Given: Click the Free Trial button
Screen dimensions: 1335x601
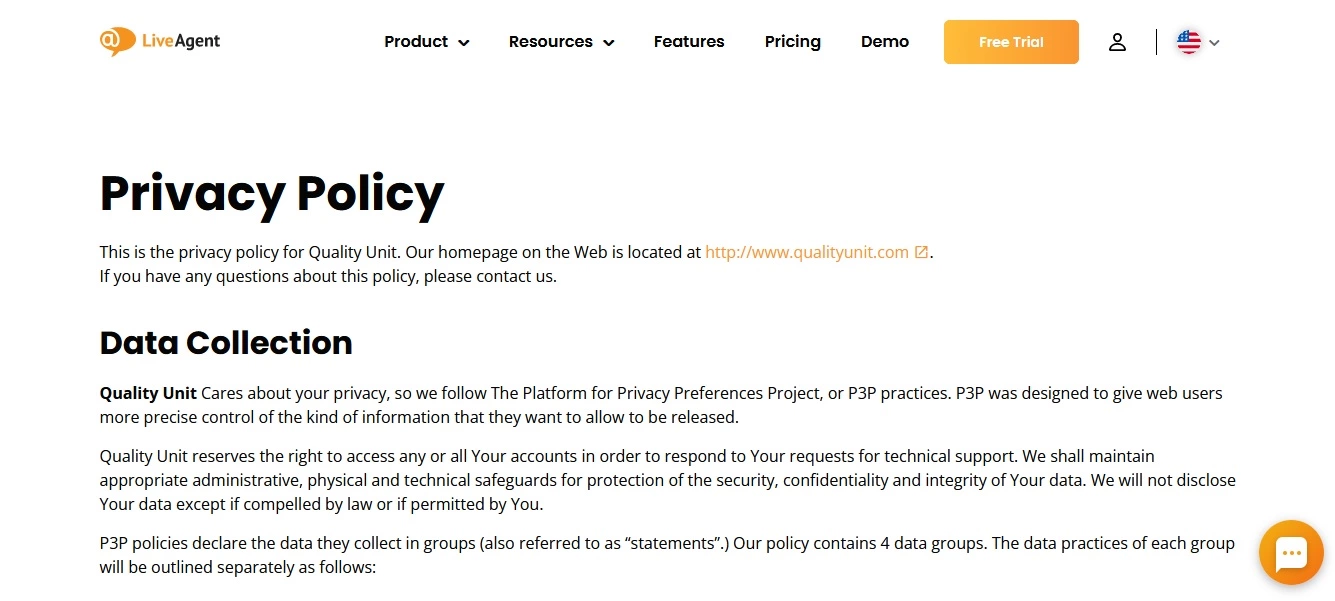Looking at the screenshot, I should tap(1010, 41).
